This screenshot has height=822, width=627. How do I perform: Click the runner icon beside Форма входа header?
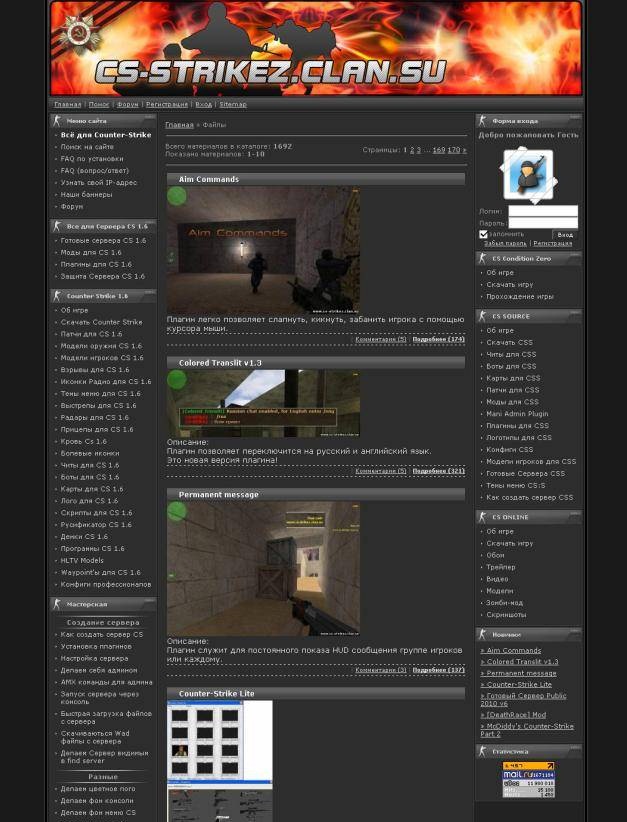coord(483,121)
